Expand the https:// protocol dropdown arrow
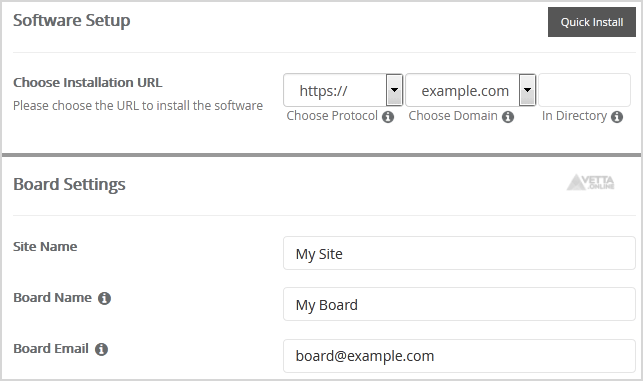The image size is (643, 381). pyautogui.click(x=394, y=90)
